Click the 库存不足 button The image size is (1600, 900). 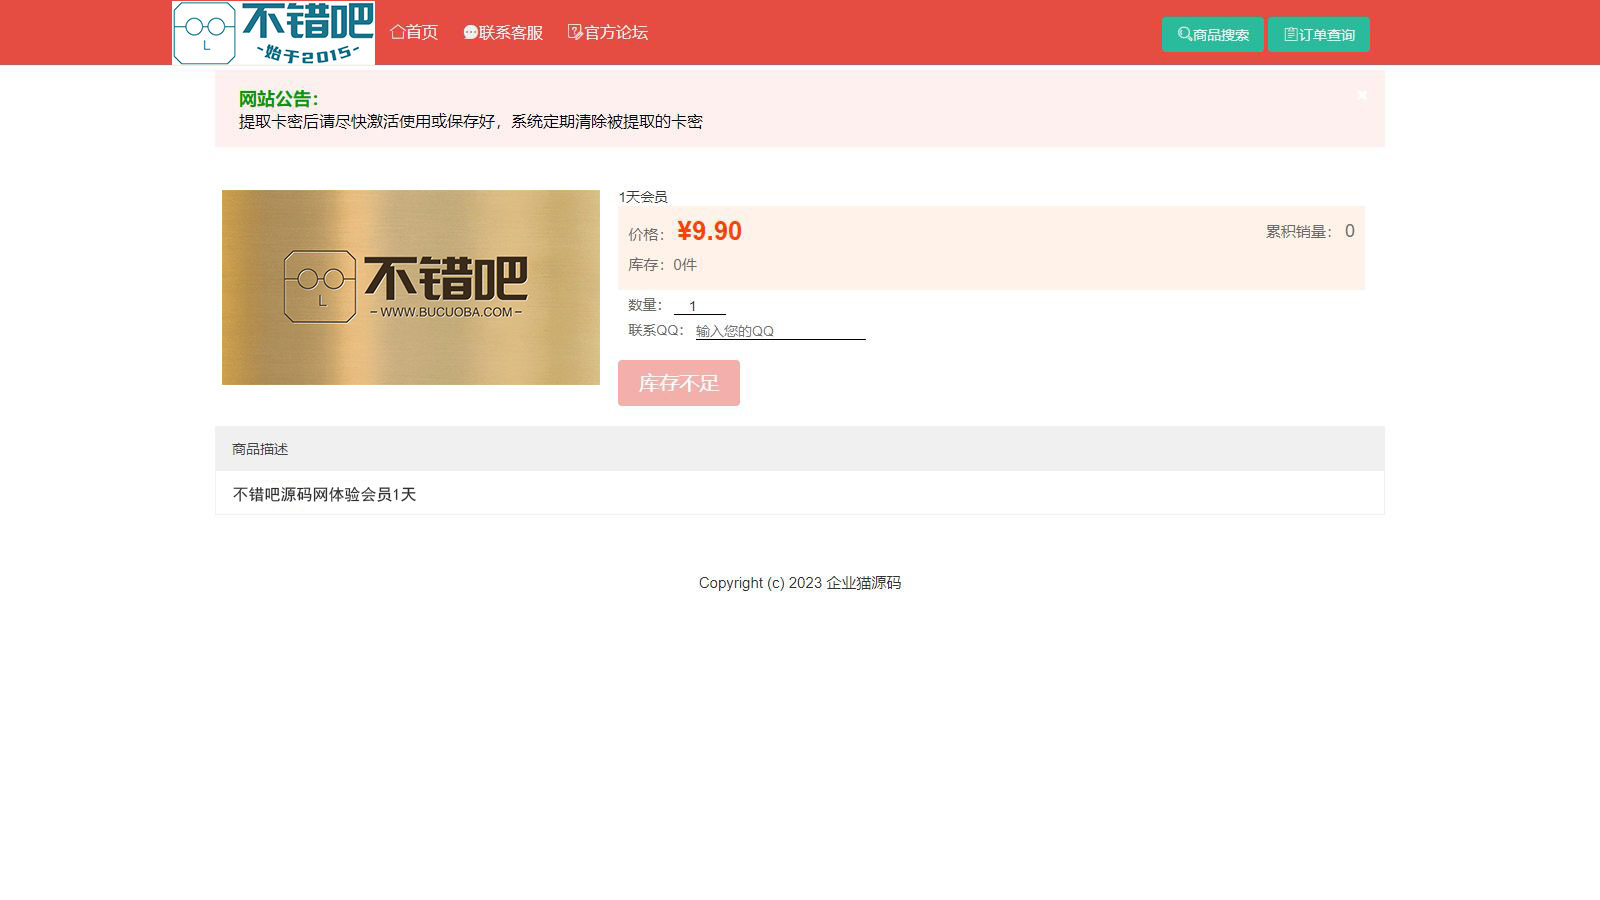click(x=679, y=383)
